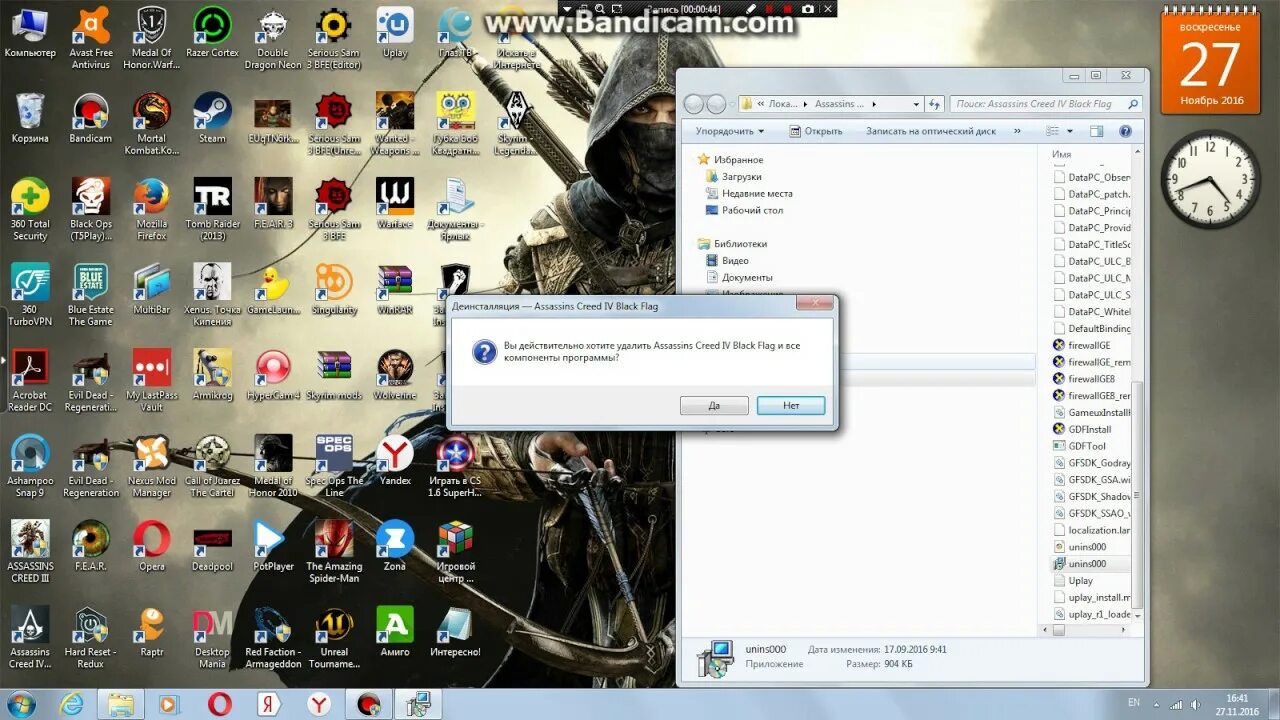Open Mozilla Firefox desktop icon

click(x=152, y=210)
